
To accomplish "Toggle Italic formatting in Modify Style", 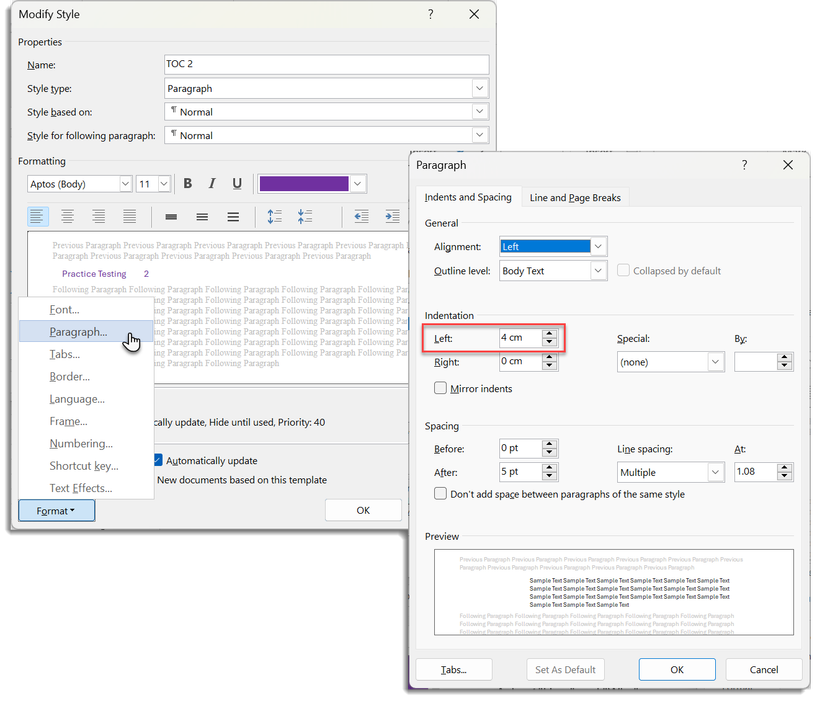I will pyautogui.click(x=212, y=184).
